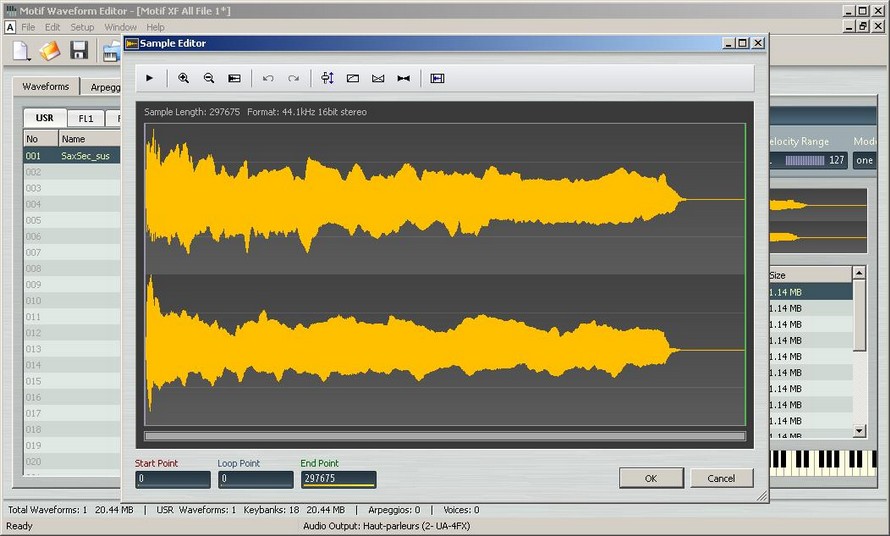This screenshot has height=536, width=890.
Task: Click the normalize sliders icon
Action: (x=327, y=78)
